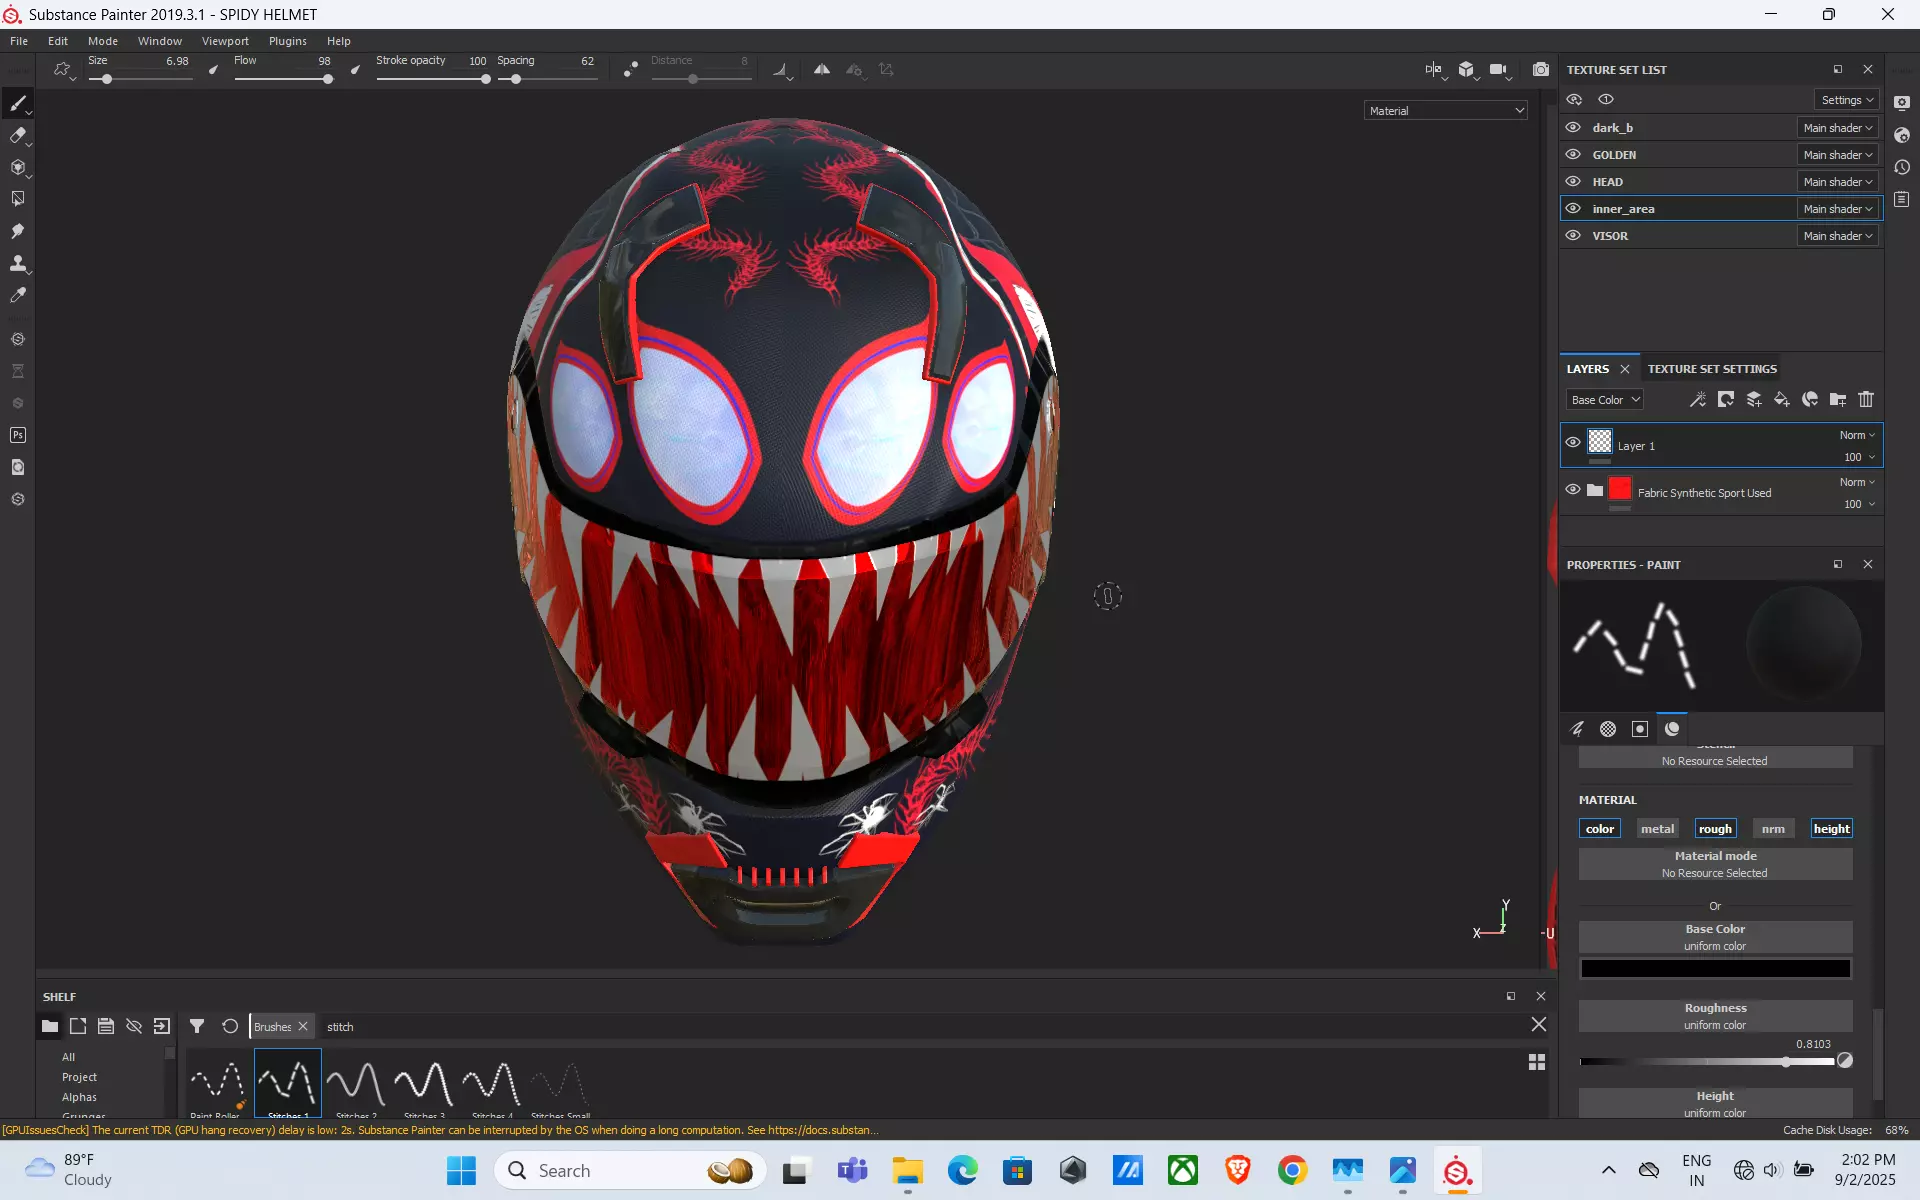The height and width of the screenshot is (1200, 1920).
Task: Hide the dark_b texture set
Action: pos(1573,127)
